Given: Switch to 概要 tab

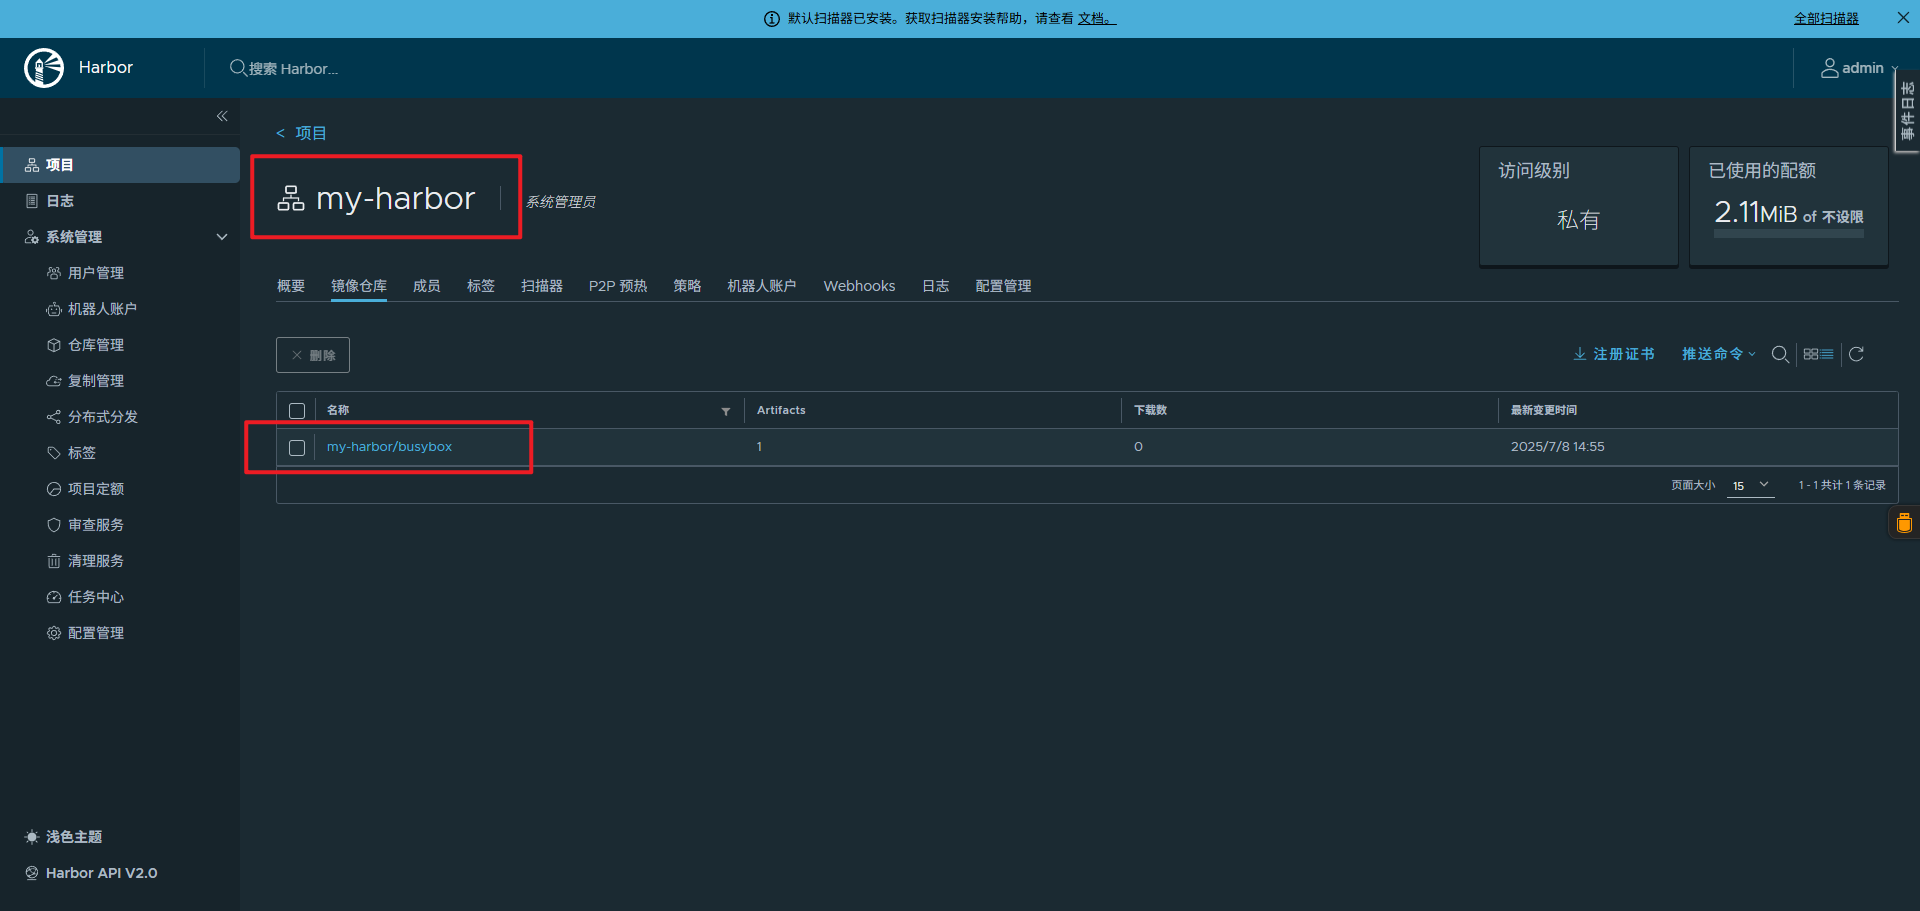Looking at the screenshot, I should pyautogui.click(x=291, y=286).
